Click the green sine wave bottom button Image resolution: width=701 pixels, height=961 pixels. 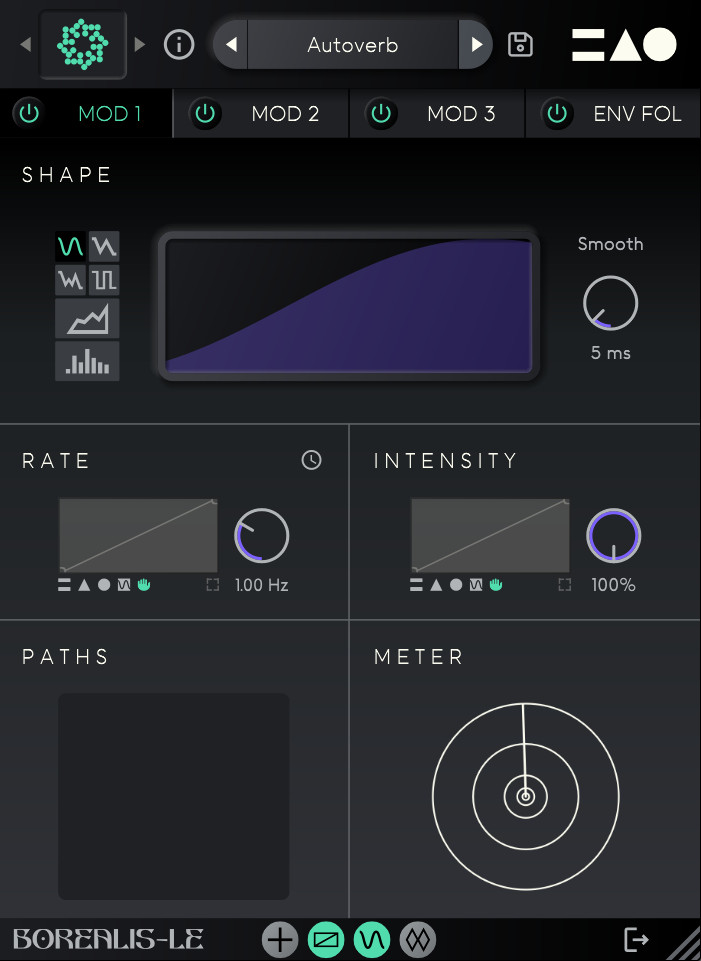point(372,939)
